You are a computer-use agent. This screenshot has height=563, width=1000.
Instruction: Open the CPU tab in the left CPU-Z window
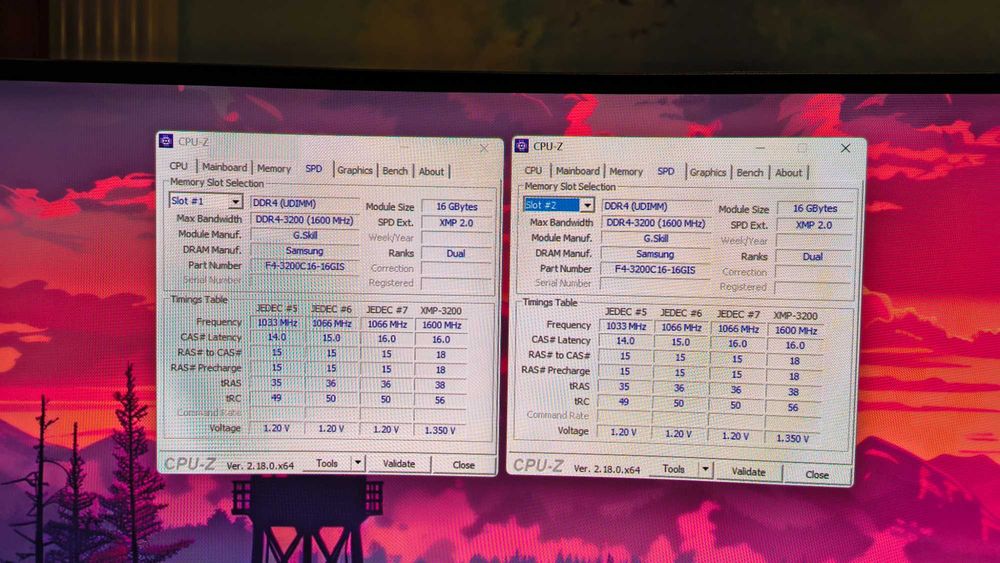tap(179, 166)
